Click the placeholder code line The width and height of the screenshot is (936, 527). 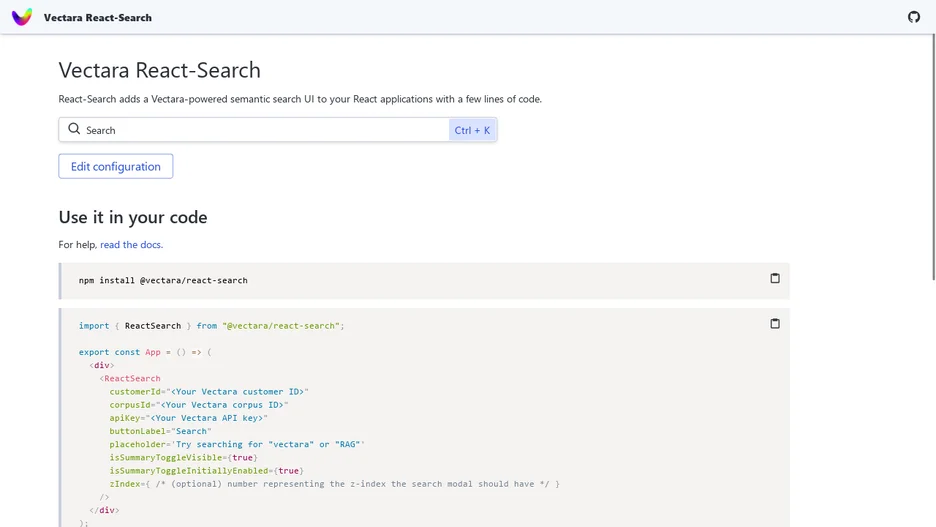(237, 444)
